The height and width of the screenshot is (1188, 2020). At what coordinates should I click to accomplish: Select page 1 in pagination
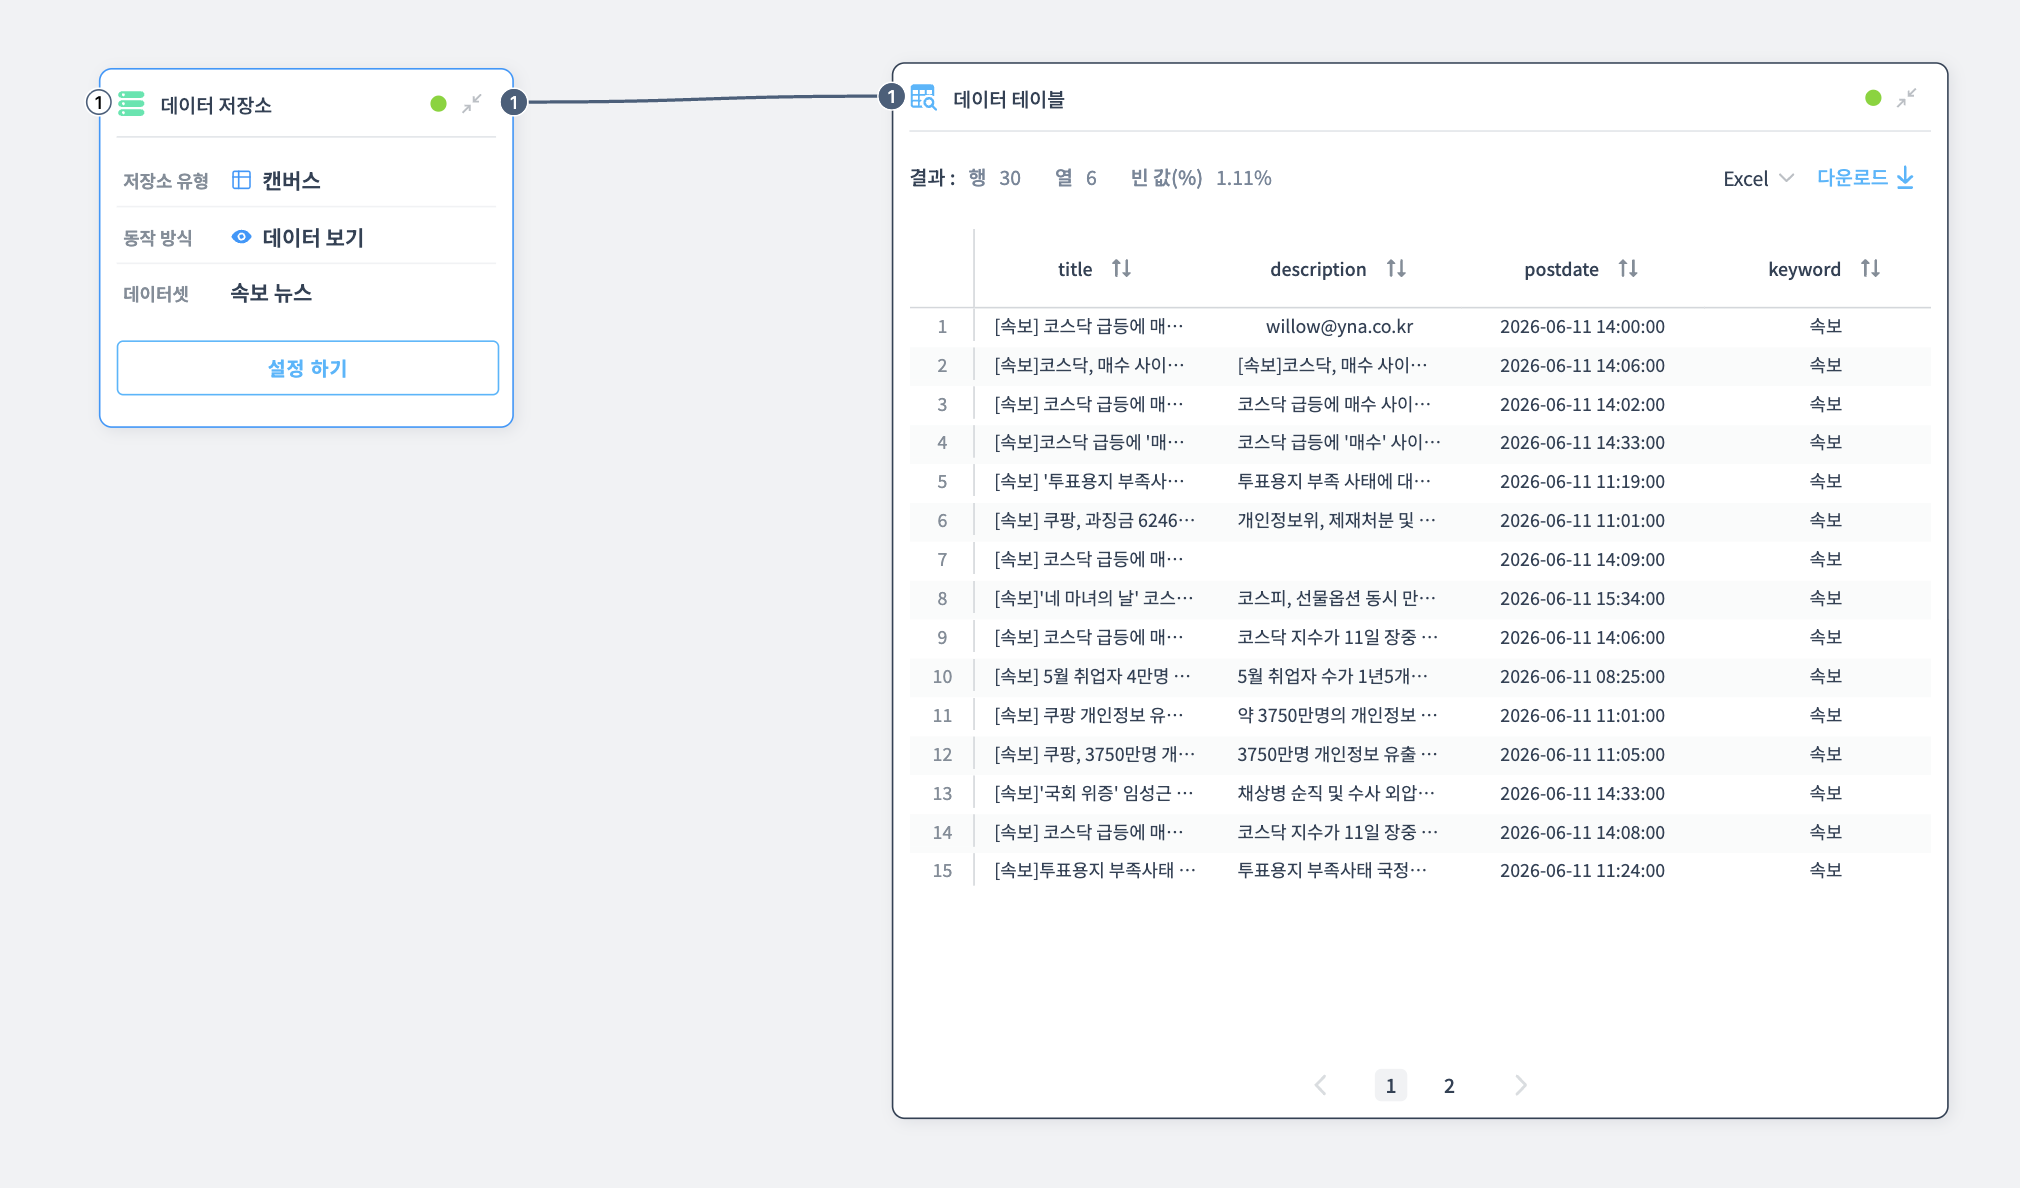(x=1391, y=1085)
